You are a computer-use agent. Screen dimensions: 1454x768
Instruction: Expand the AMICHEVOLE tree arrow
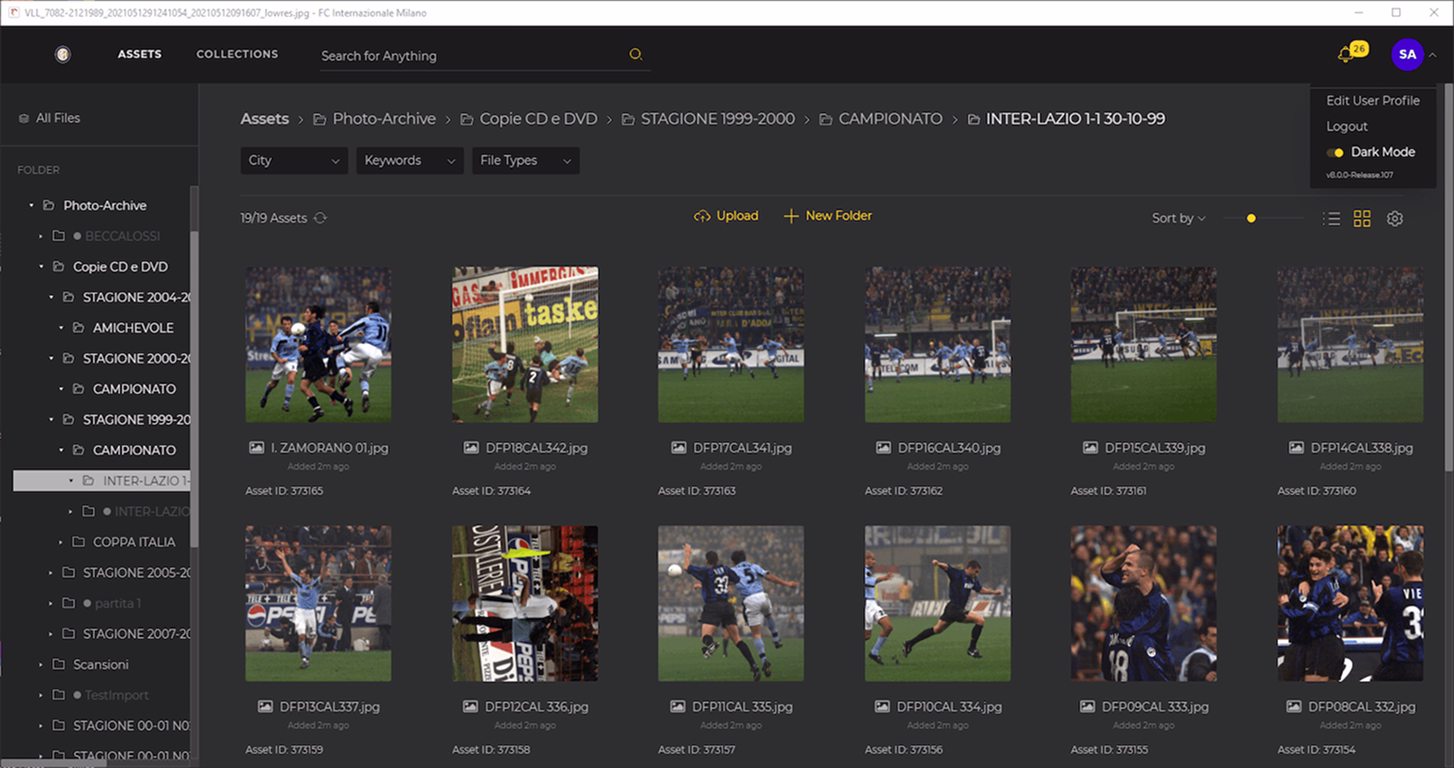click(x=61, y=328)
